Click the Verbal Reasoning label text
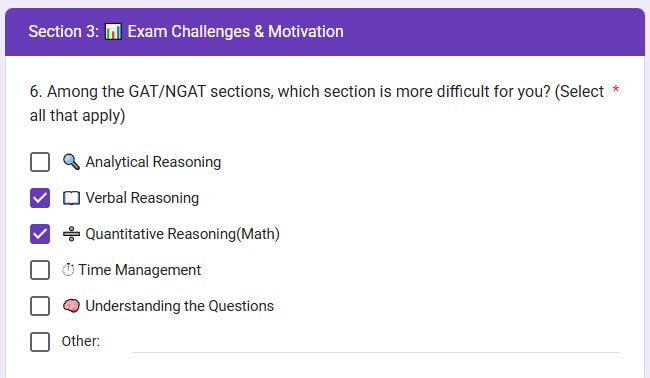 click(x=142, y=198)
